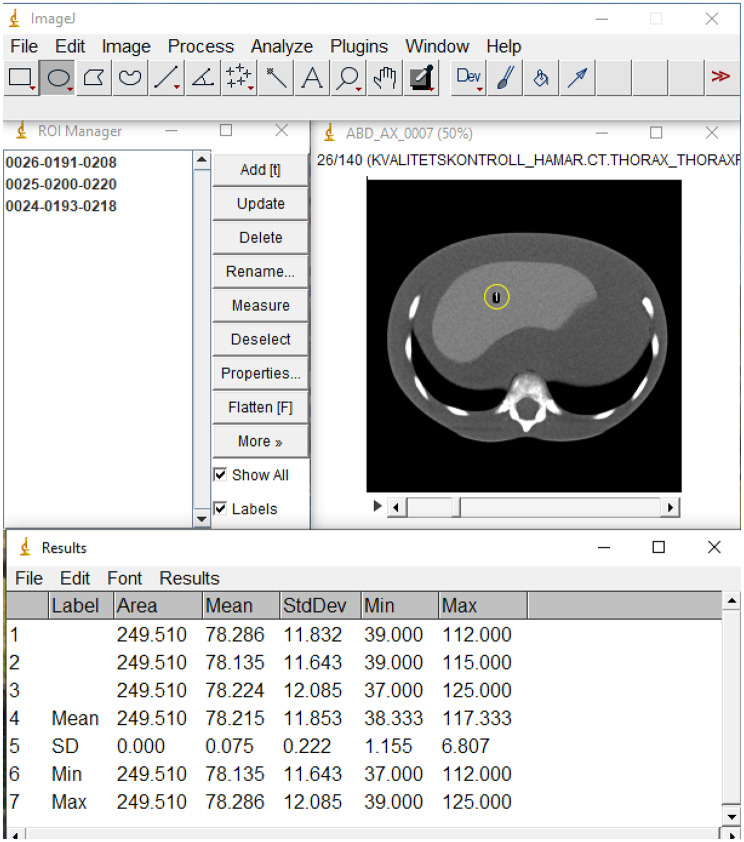Click the SD label in row 5

(x=65, y=746)
